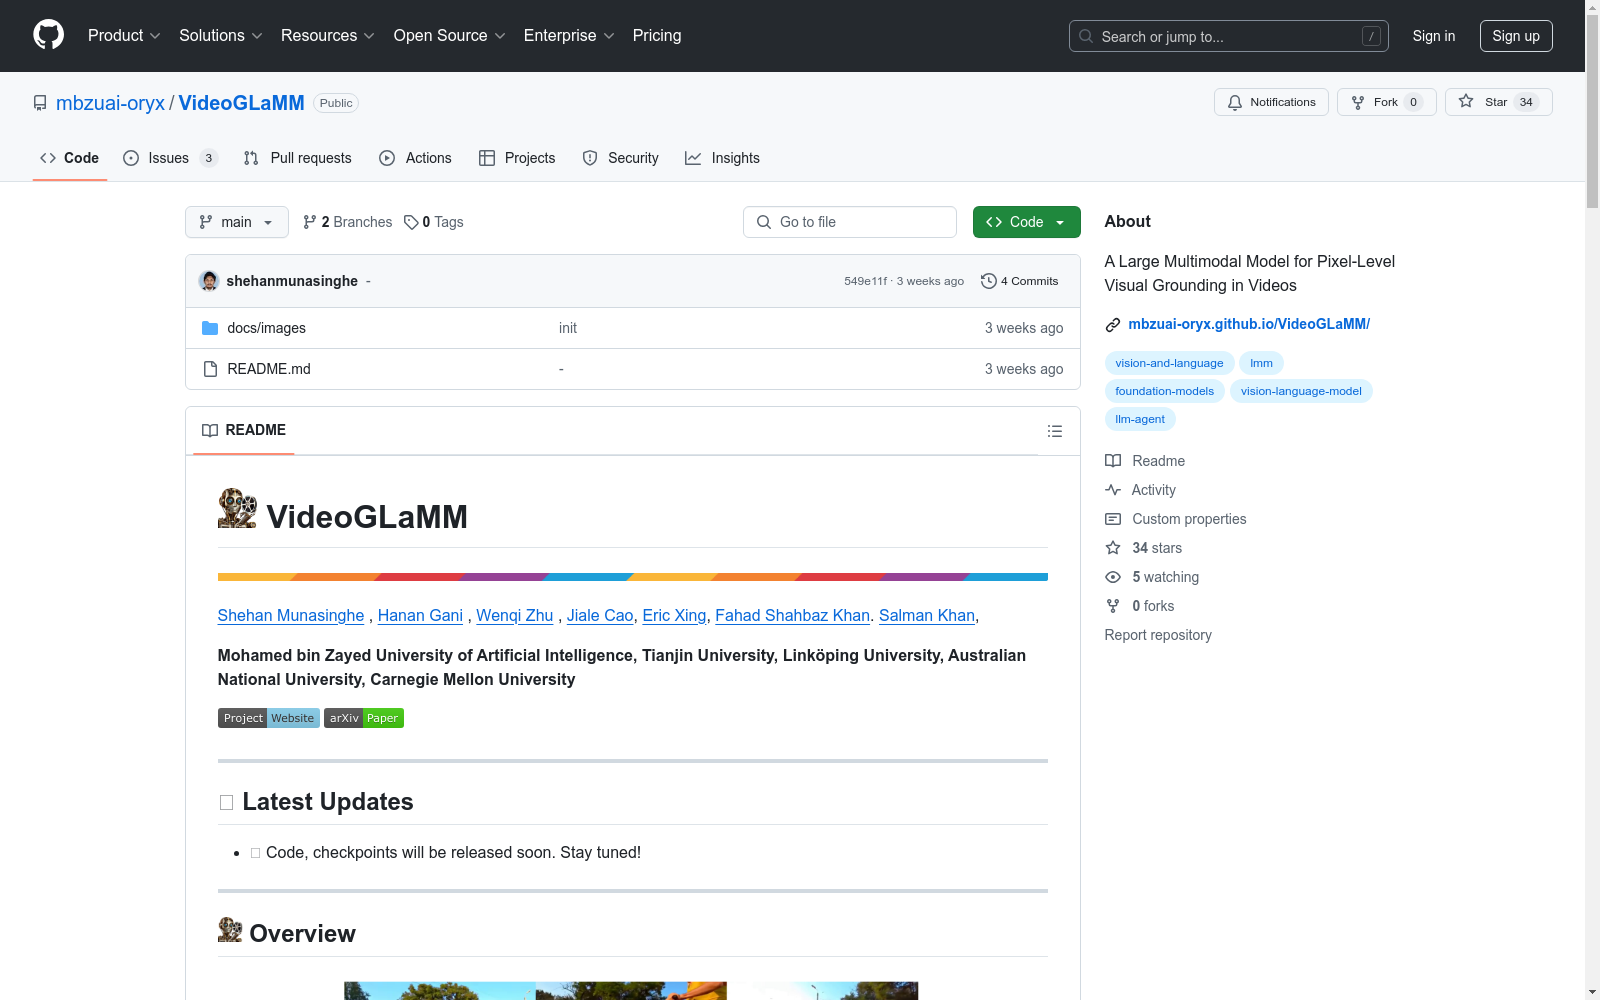Select the llm-agent topic tag

pos(1140,419)
